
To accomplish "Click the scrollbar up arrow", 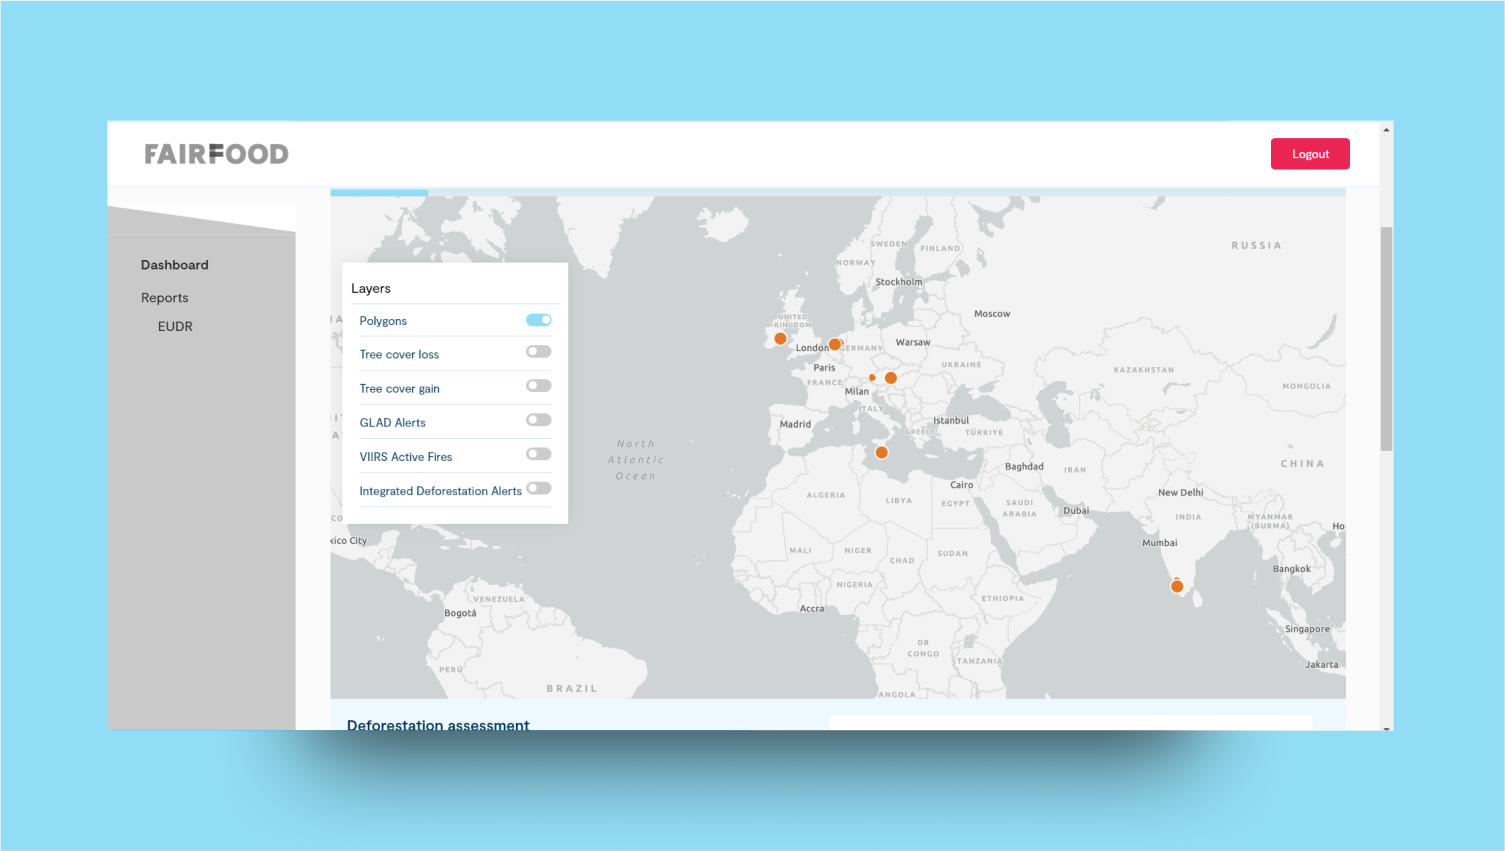I will [x=1386, y=130].
